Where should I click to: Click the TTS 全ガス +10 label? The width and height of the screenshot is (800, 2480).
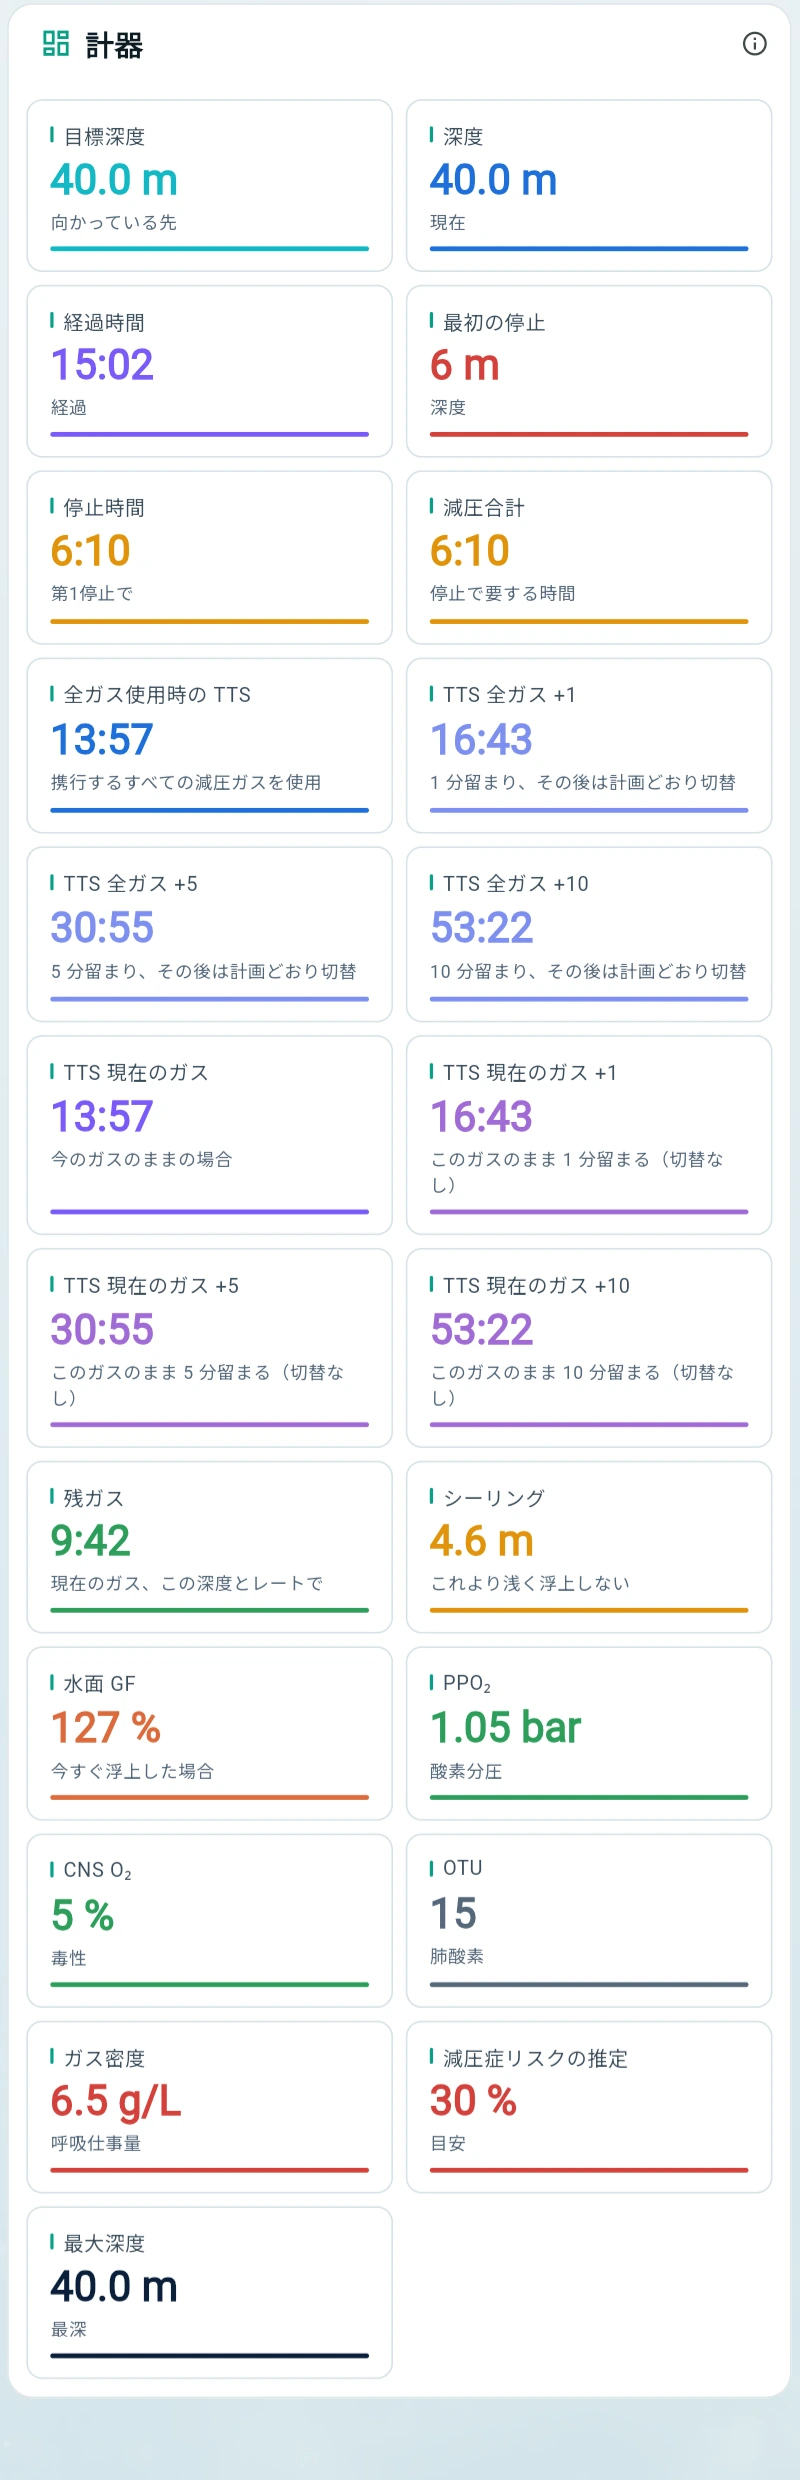[515, 884]
